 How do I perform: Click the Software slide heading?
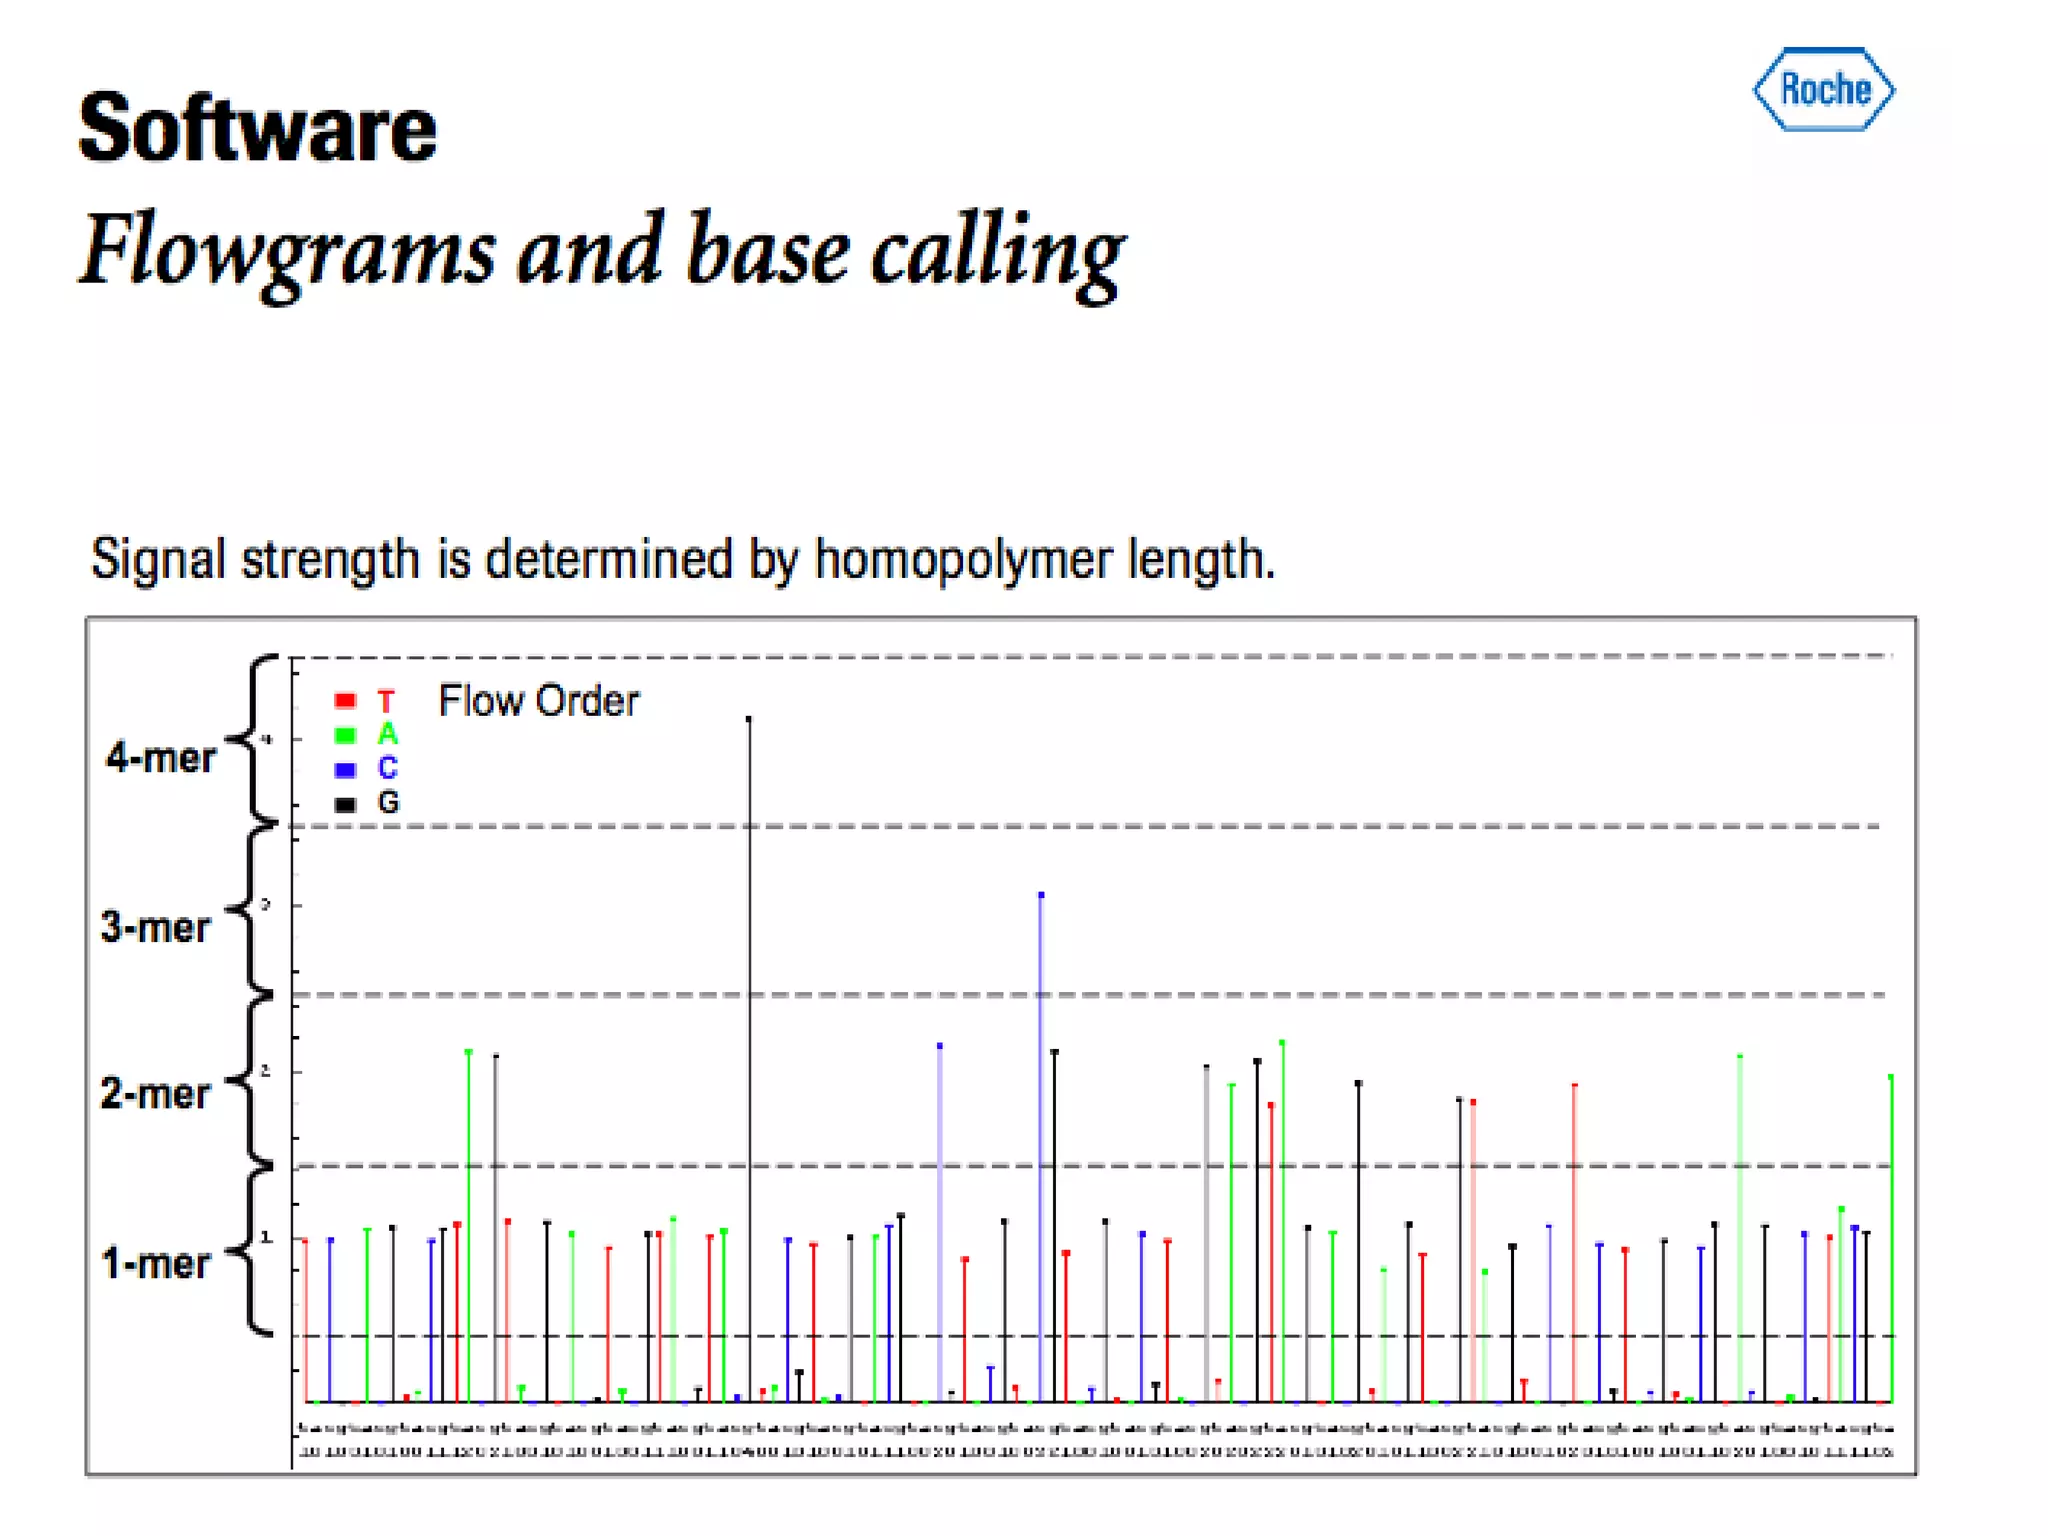pos(258,128)
